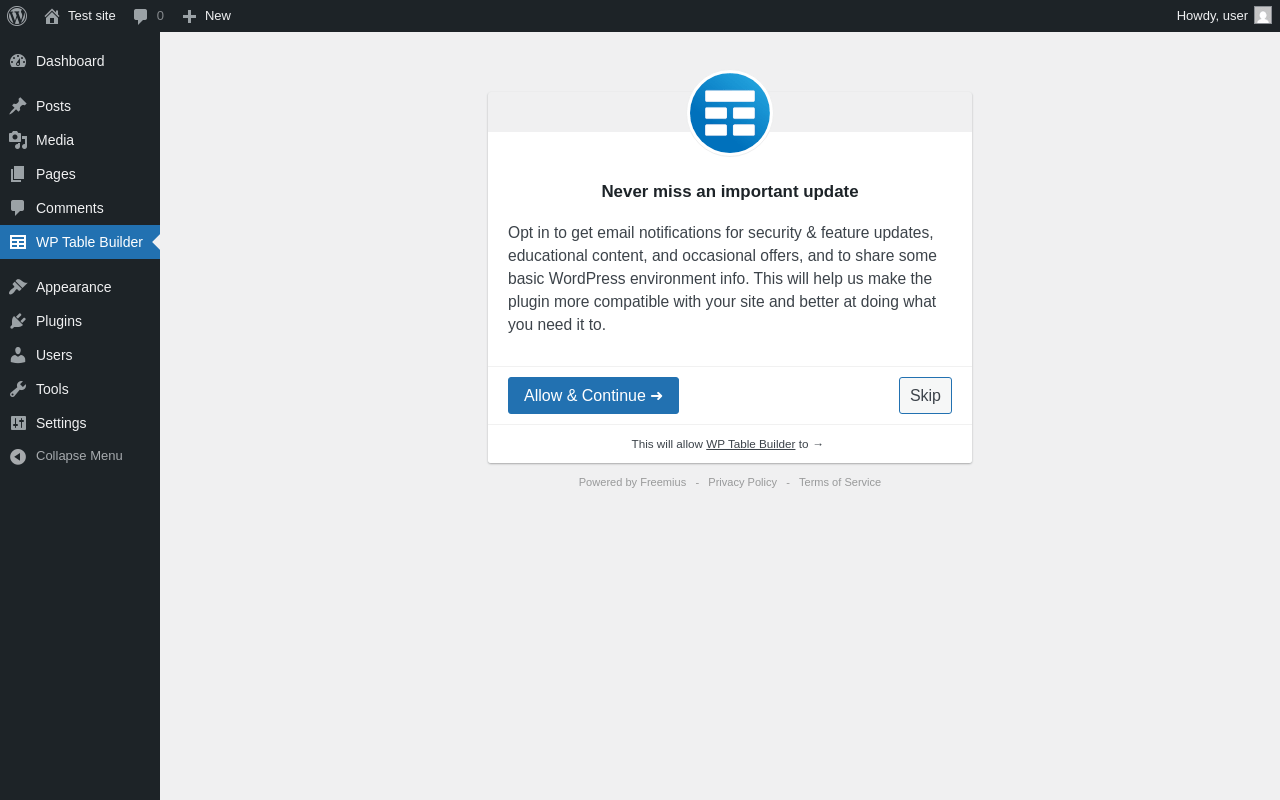Click the plus New icon in admin bar
Image resolution: width=1280 pixels, height=800 pixels.
point(189,16)
